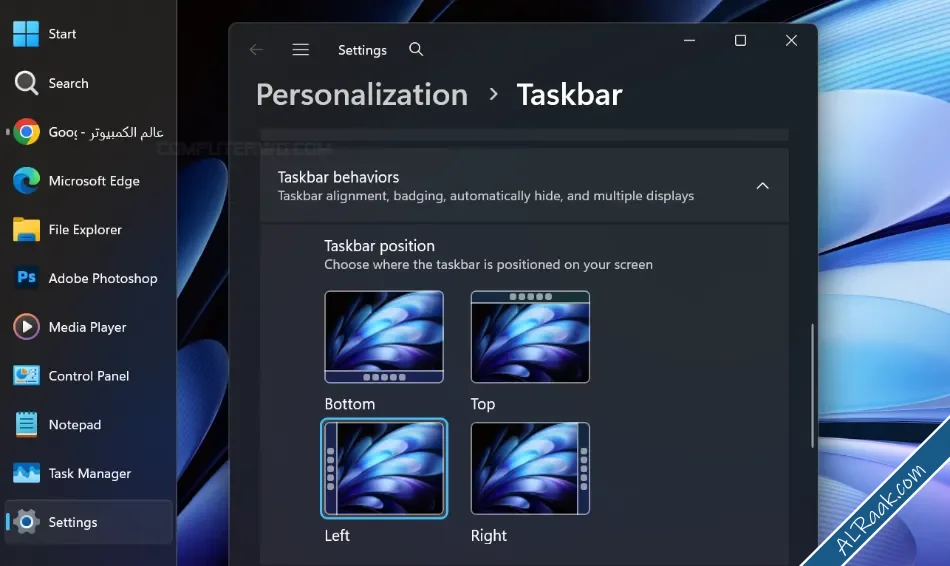Image resolution: width=950 pixels, height=566 pixels.
Task: Click the 'Top' caption label
Action: coord(483,404)
